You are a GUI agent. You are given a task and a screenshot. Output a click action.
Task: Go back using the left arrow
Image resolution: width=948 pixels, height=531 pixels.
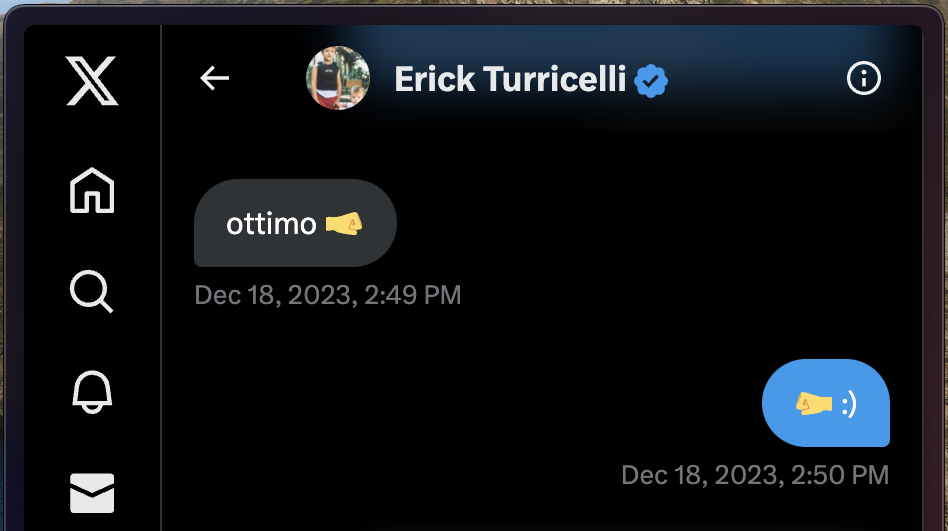pyautogui.click(x=215, y=78)
